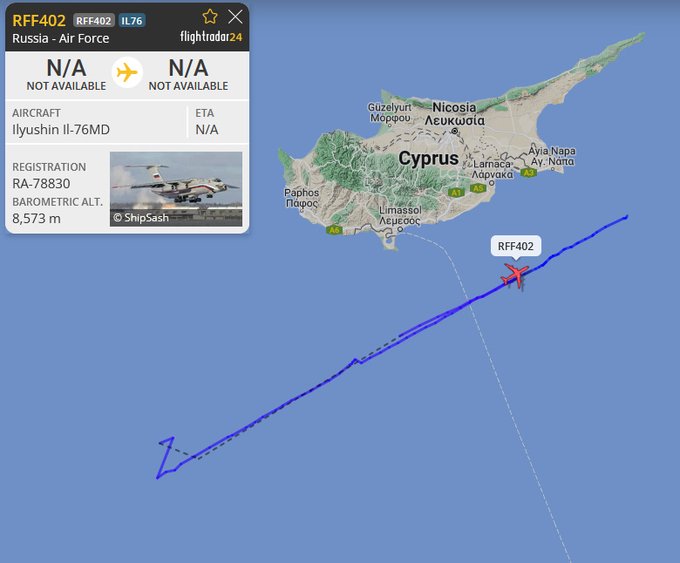Click registration RA-78830 text
Image resolution: width=680 pixels, height=563 pixels.
pos(41,183)
